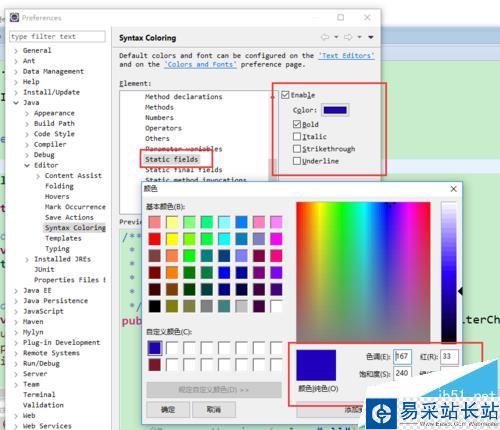500x430 pixels.
Task: Select Numbers element in list
Action: [x=159, y=118]
